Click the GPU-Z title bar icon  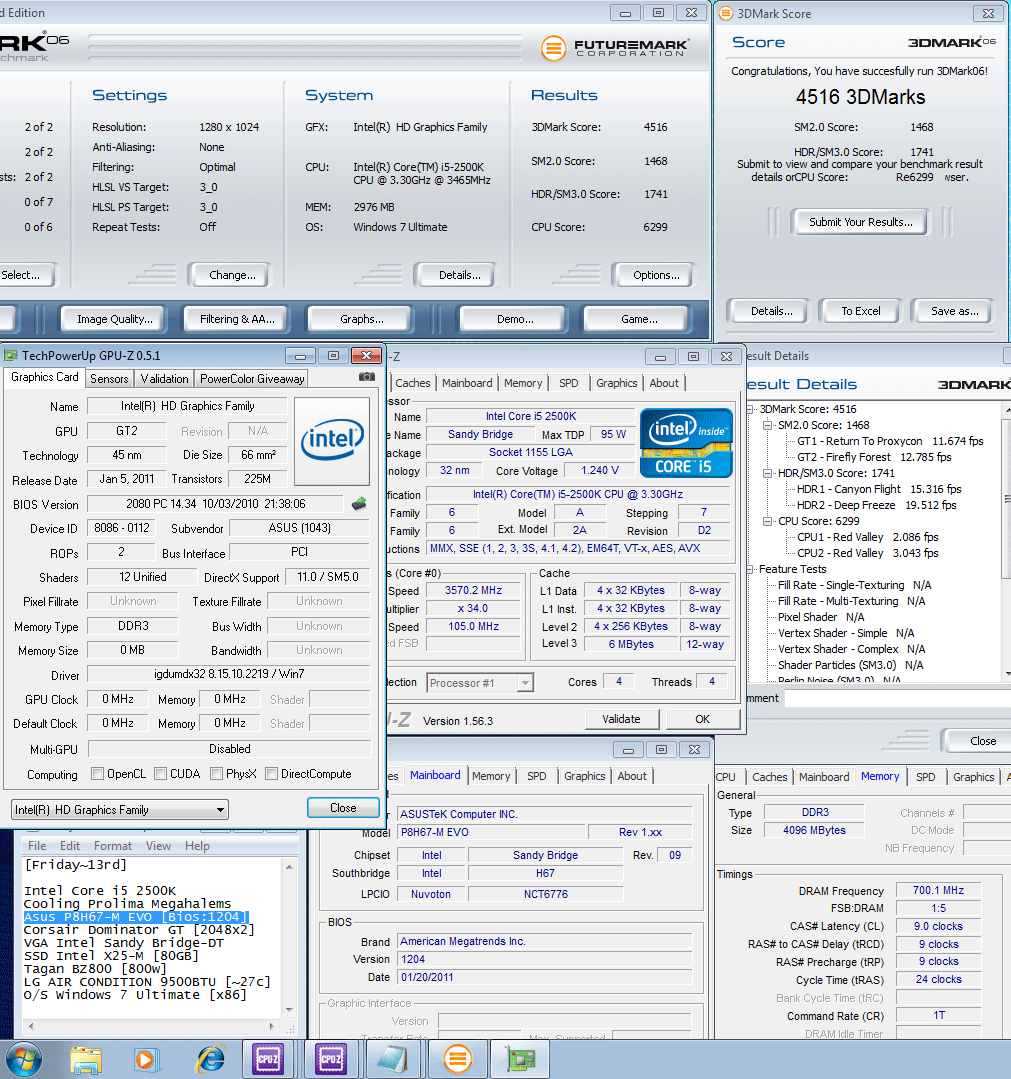tap(11, 355)
